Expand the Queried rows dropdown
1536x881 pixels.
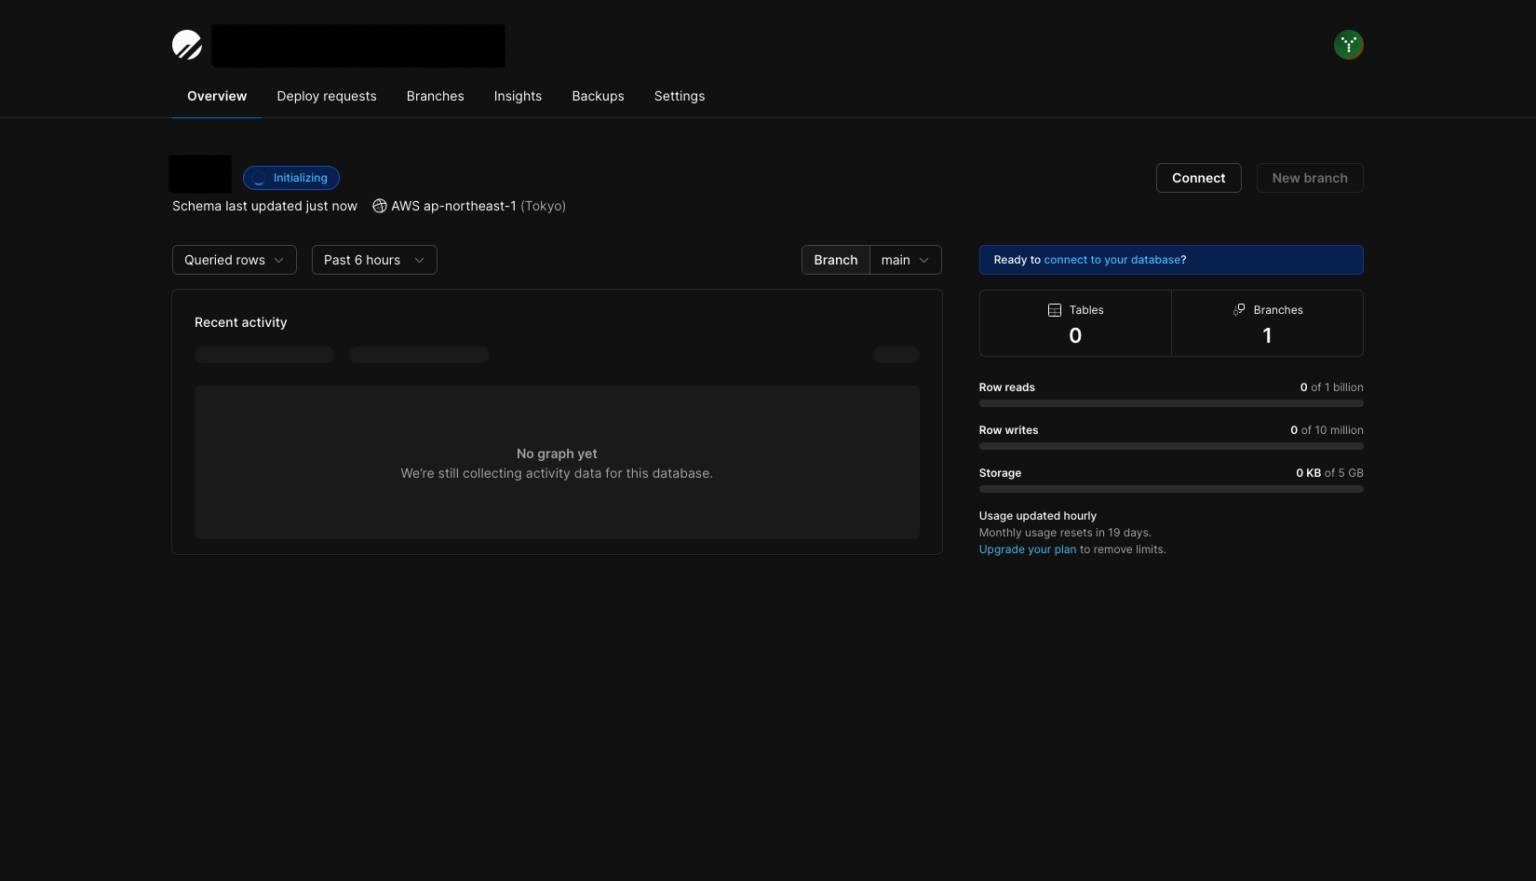(x=234, y=260)
